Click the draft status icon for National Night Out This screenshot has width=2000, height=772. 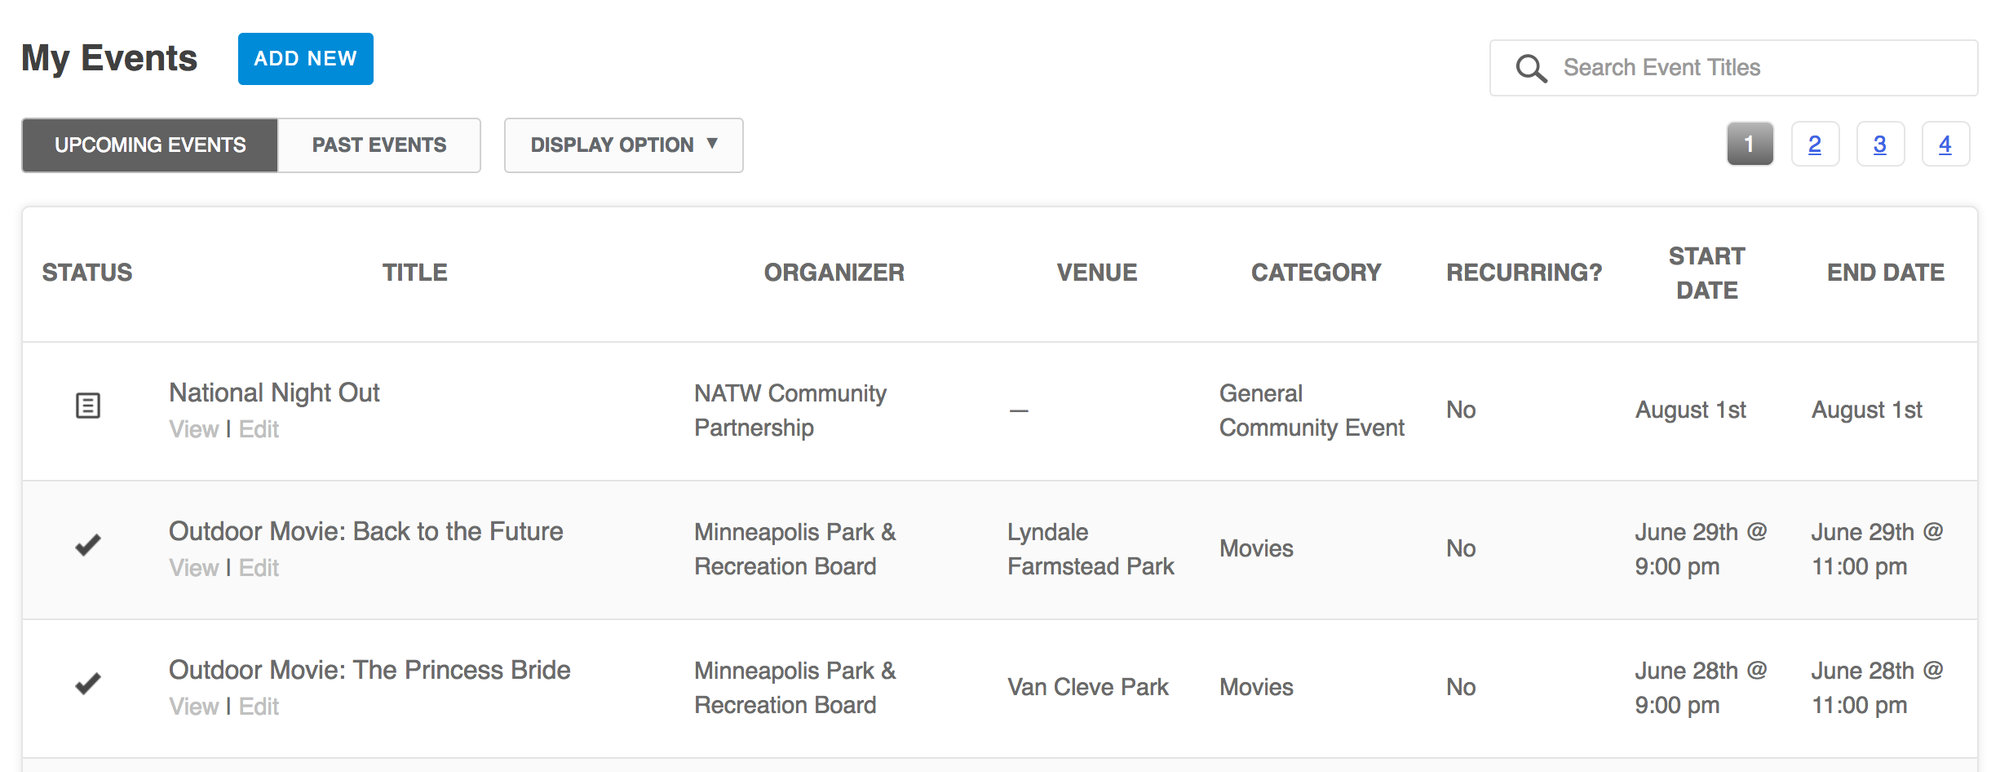(x=88, y=406)
